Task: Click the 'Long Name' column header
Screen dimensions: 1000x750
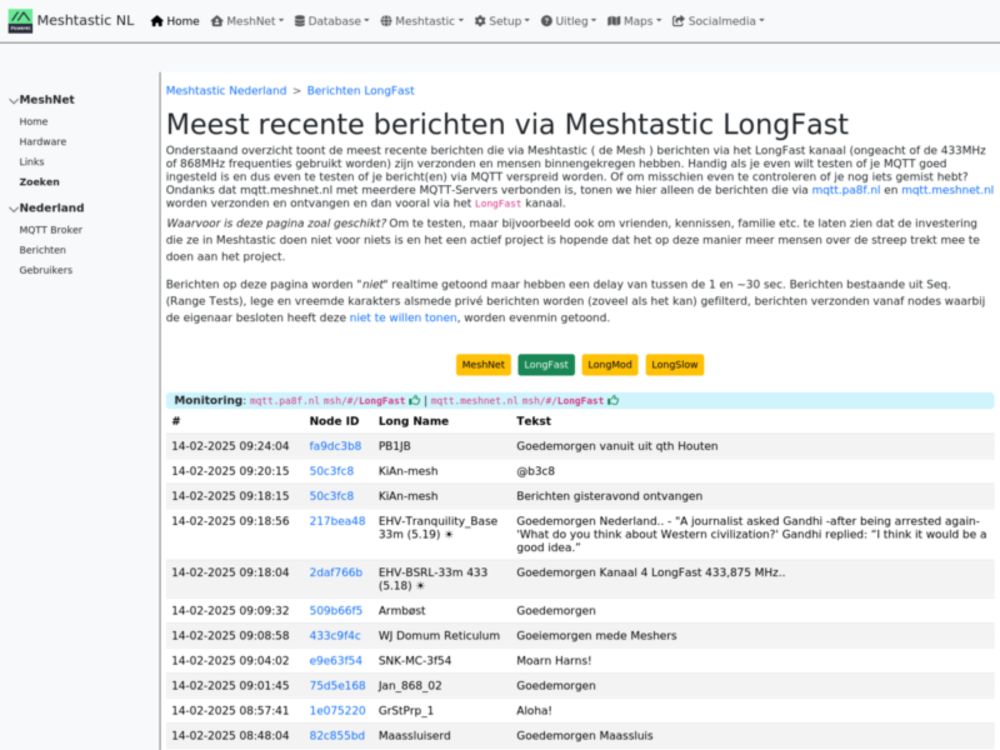Action: 413,421
